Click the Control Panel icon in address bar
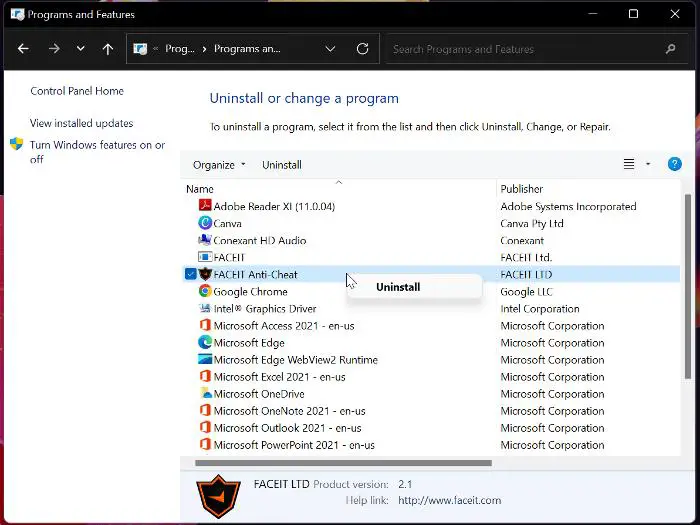The image size is (700, 525). [140, 49]
